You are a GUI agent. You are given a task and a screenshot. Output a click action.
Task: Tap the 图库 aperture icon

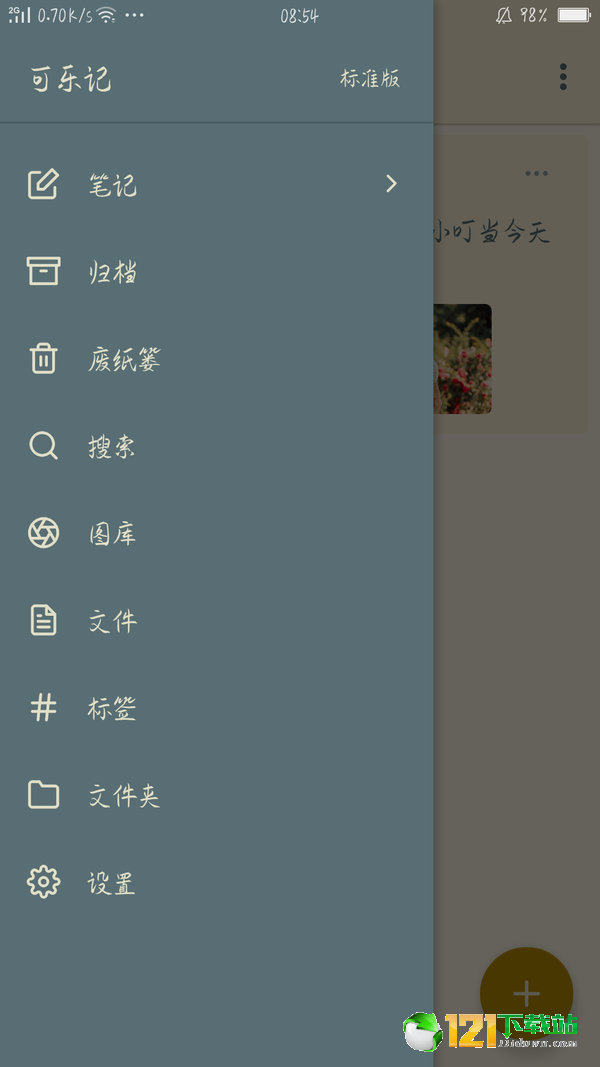(x=43, y=533)
